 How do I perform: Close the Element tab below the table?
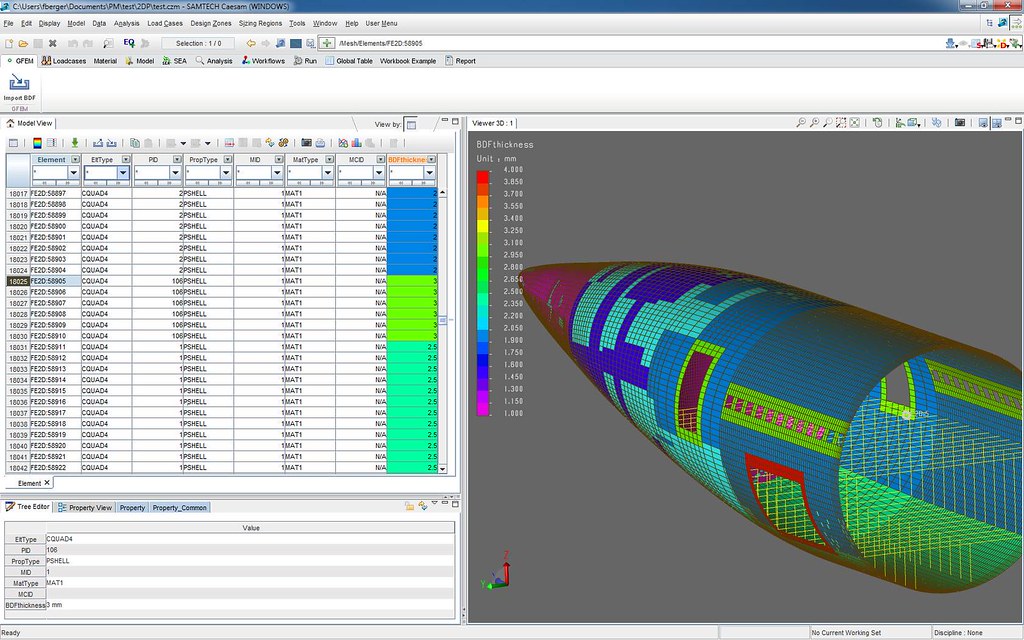pos(47,483)
